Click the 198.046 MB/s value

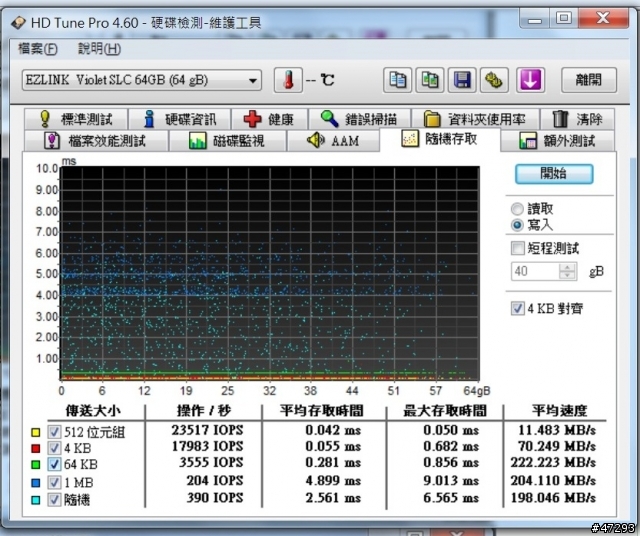pos(553,498)
